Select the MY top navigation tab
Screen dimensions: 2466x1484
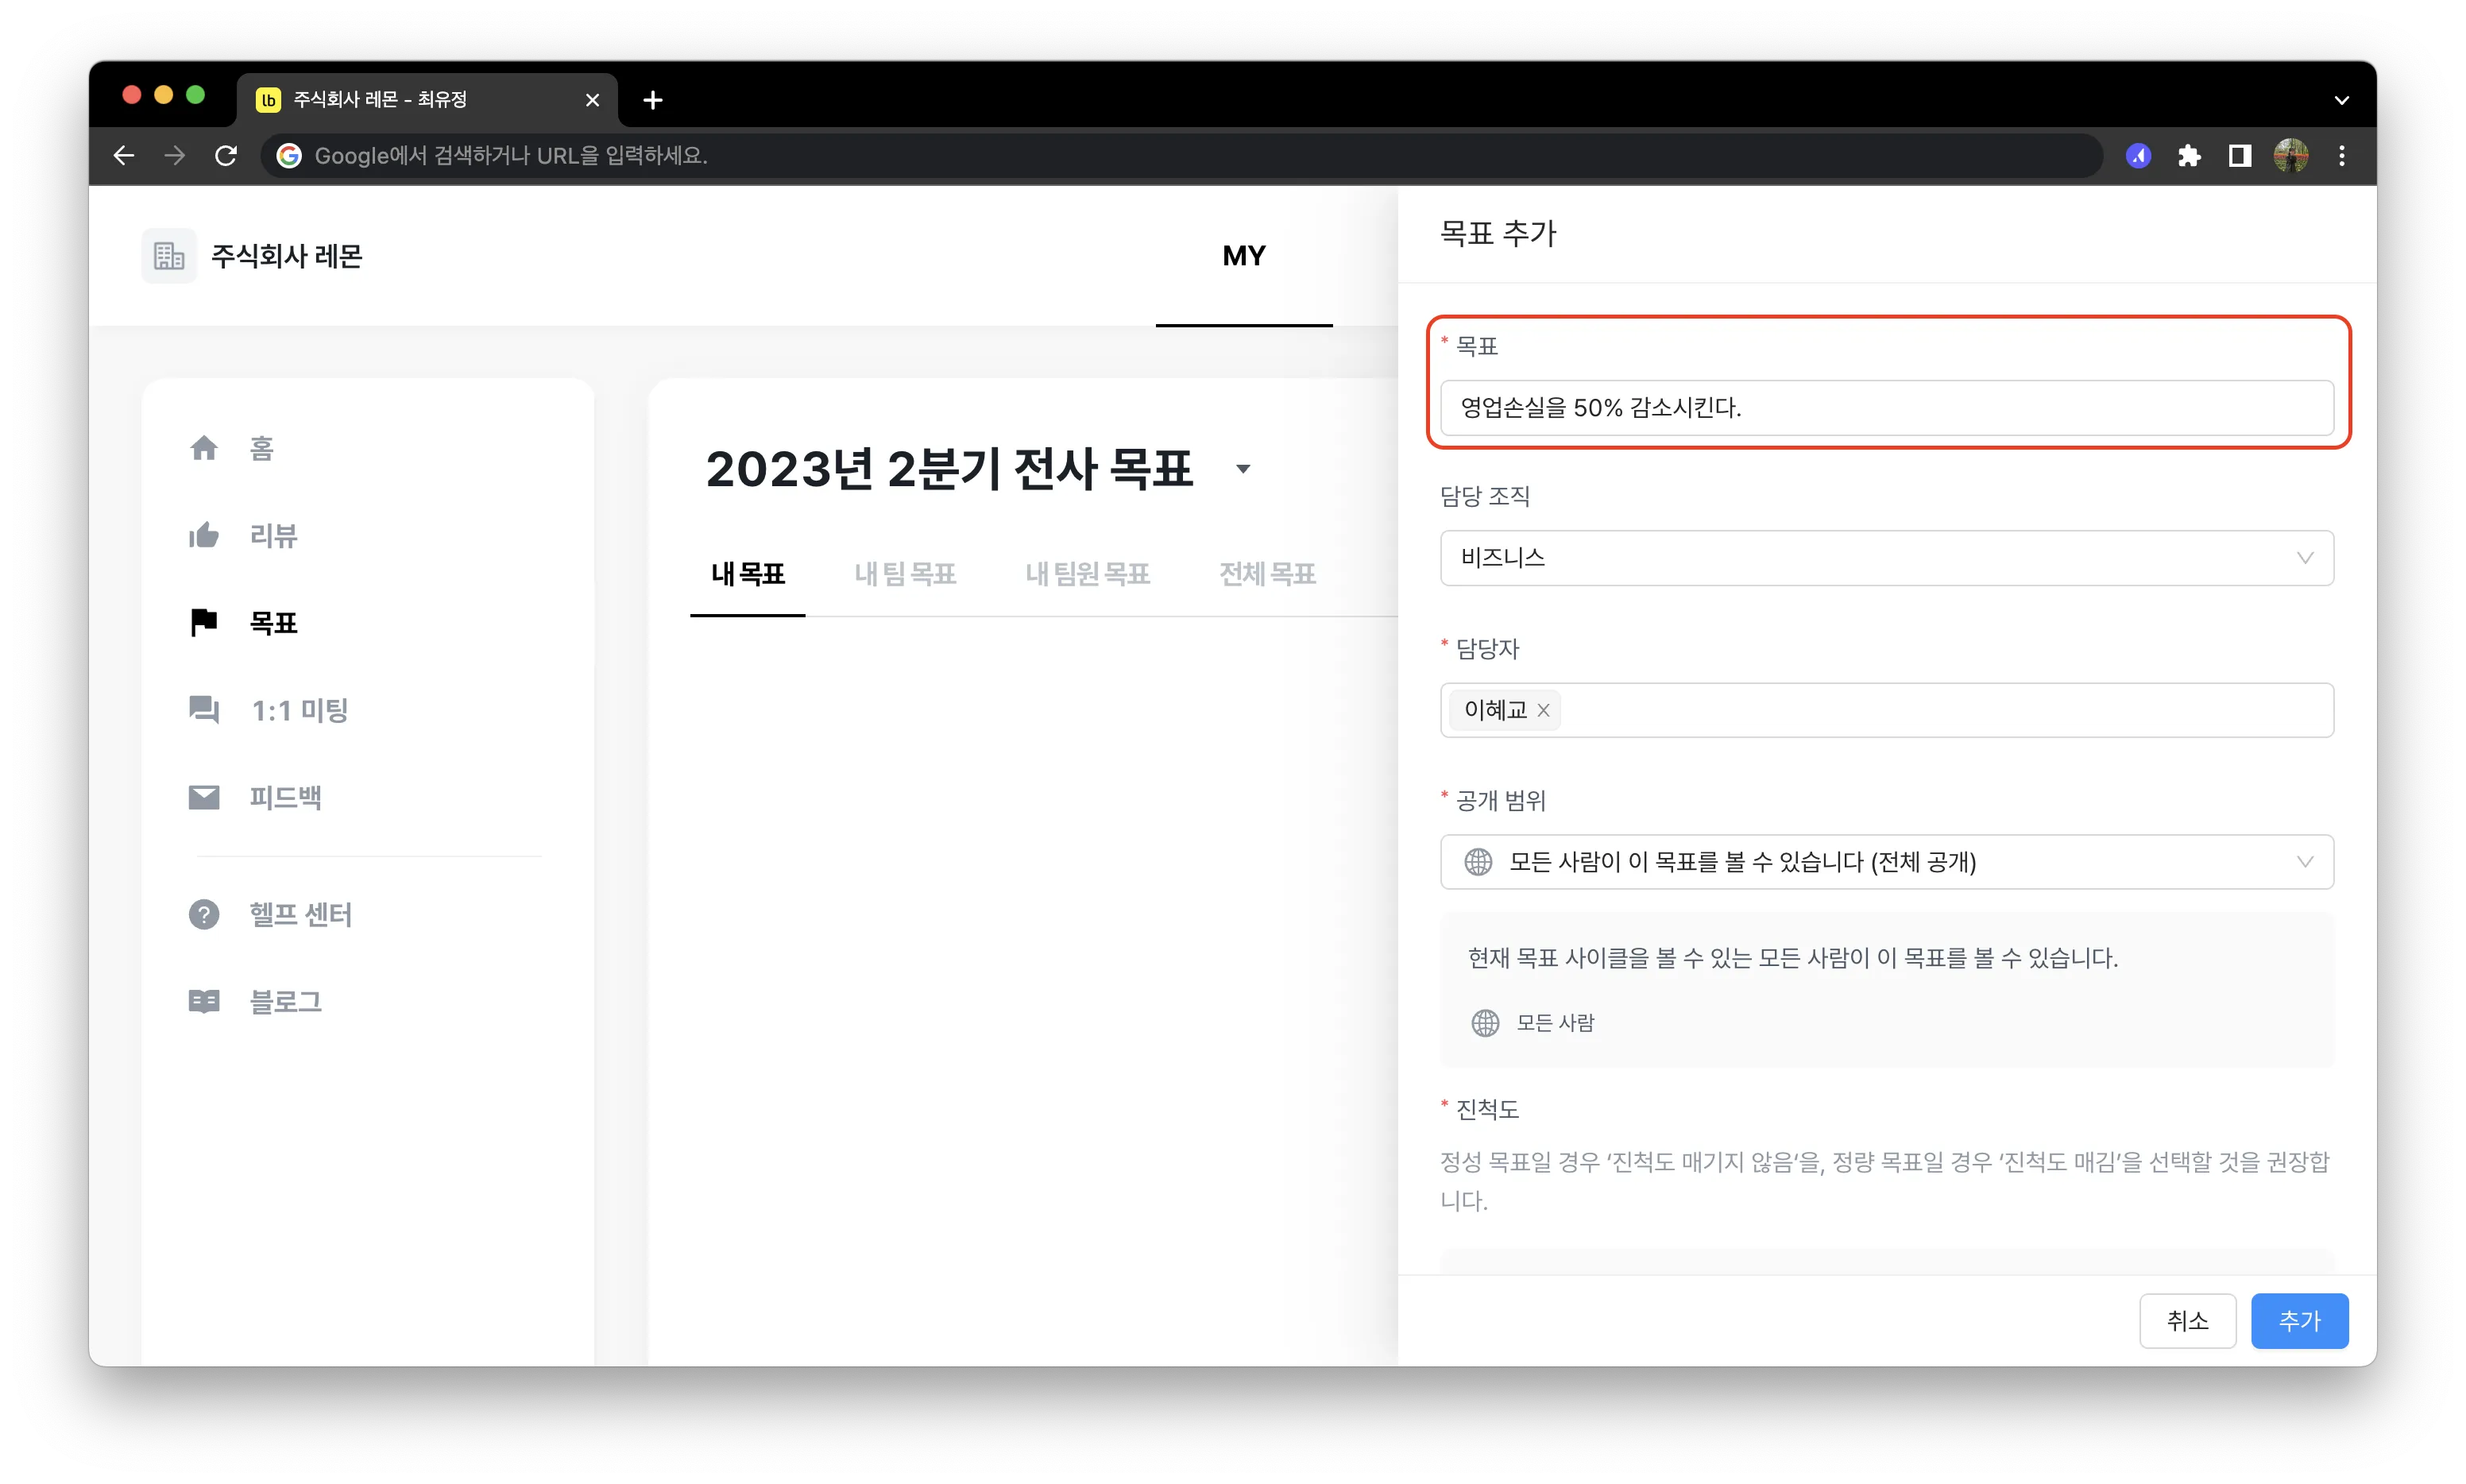point(1244,256)
